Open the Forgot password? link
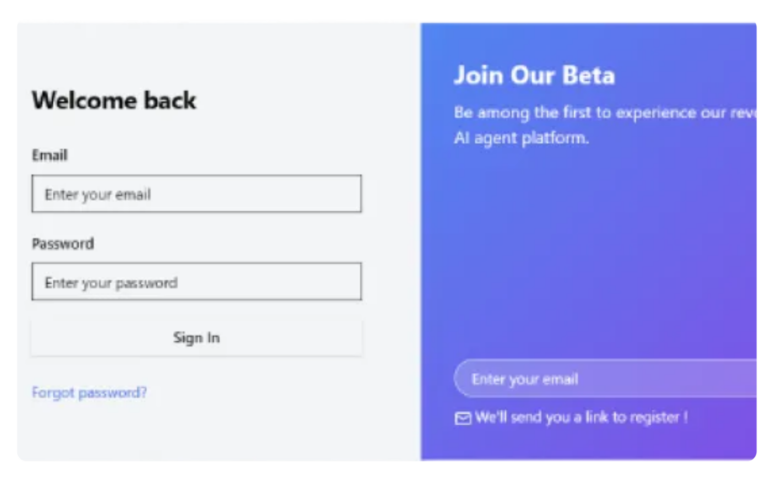This screenshot has height=480, width=768. (89, 392)
